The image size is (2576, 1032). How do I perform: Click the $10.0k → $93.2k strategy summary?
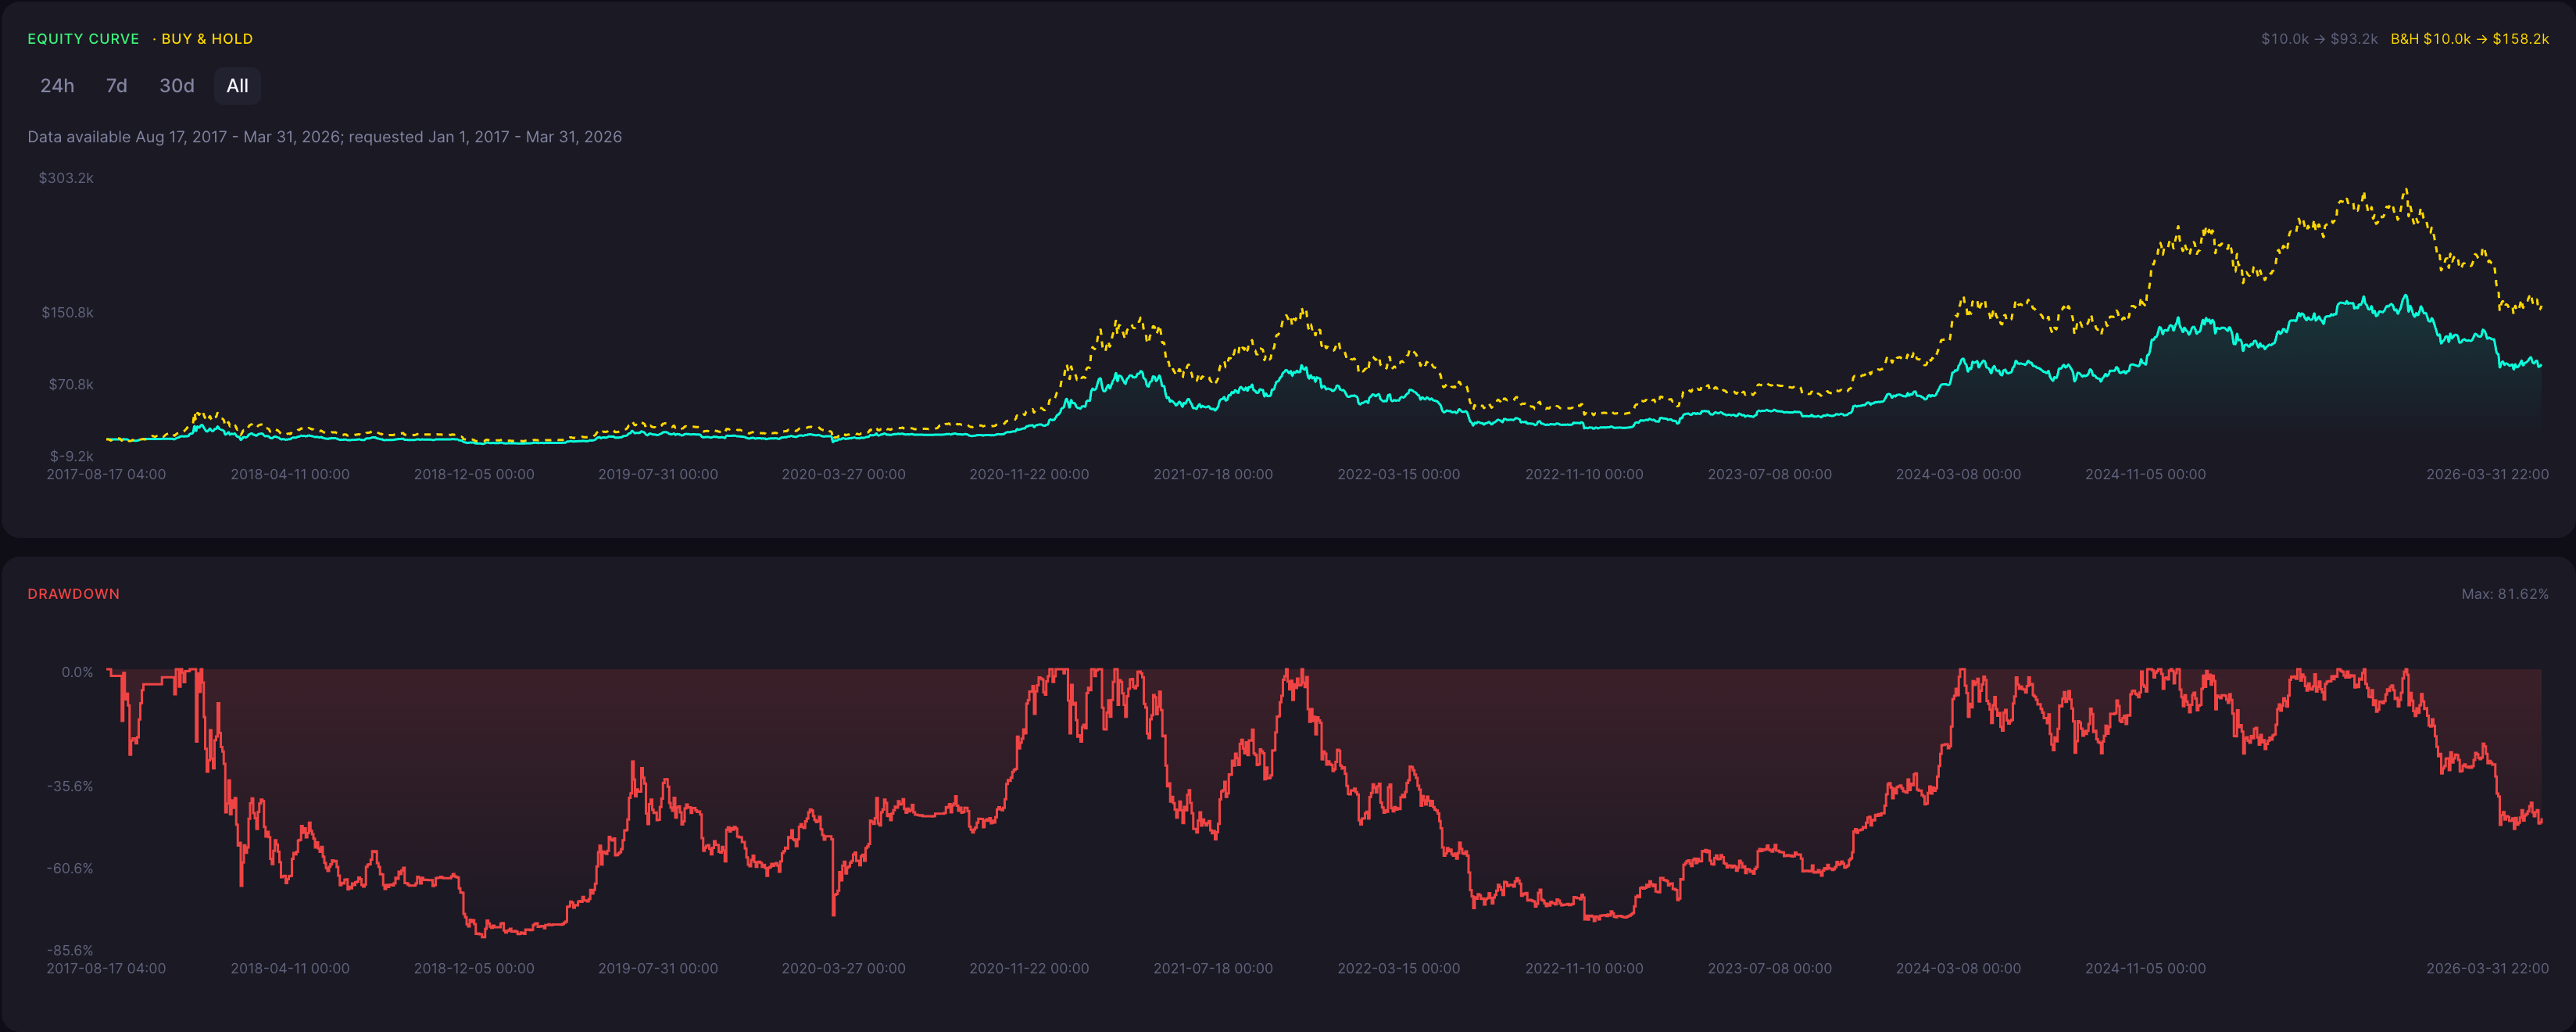coord(2319,39)
